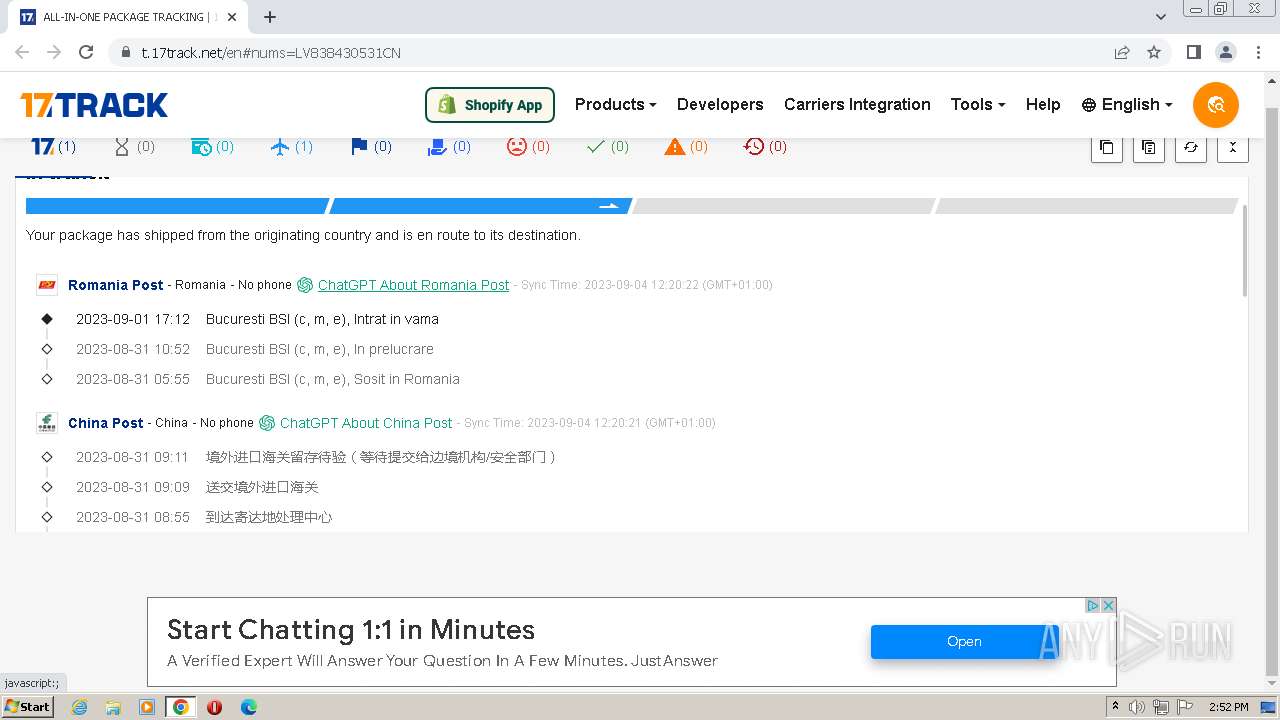Click the copy tracking numbers icon
The image size is (1280, 720).
point(1106,147)
